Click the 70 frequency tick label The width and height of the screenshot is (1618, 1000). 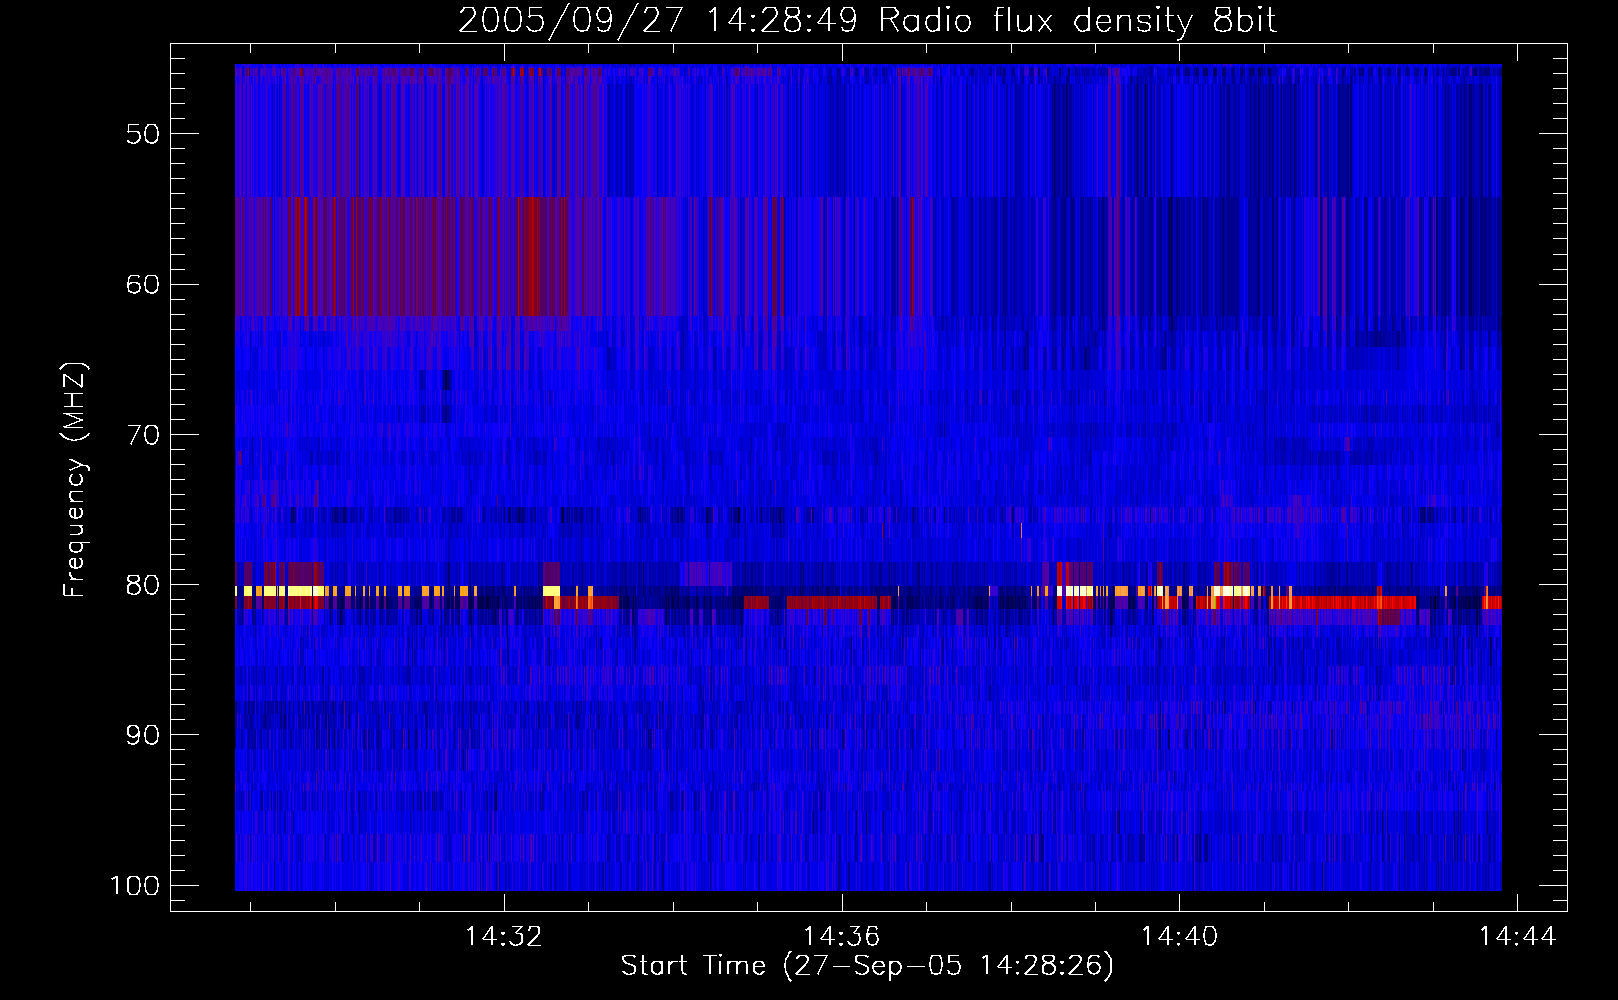click(x=142, y=435)
